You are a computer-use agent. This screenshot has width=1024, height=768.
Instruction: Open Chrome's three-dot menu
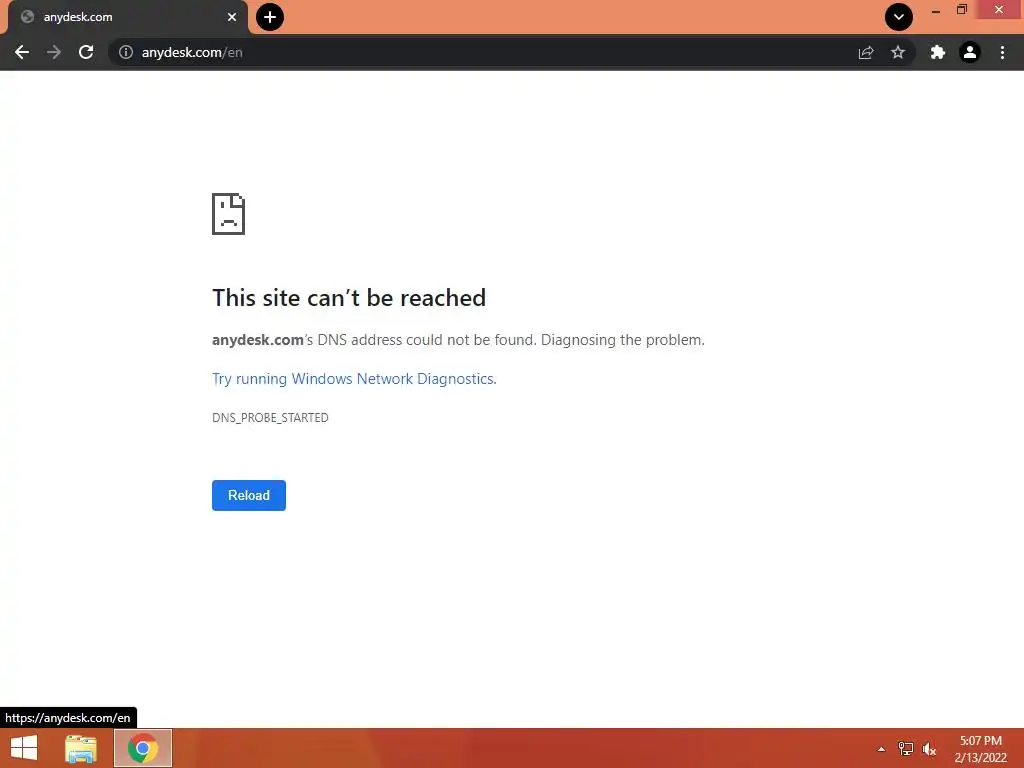(x=1002, y=52)
